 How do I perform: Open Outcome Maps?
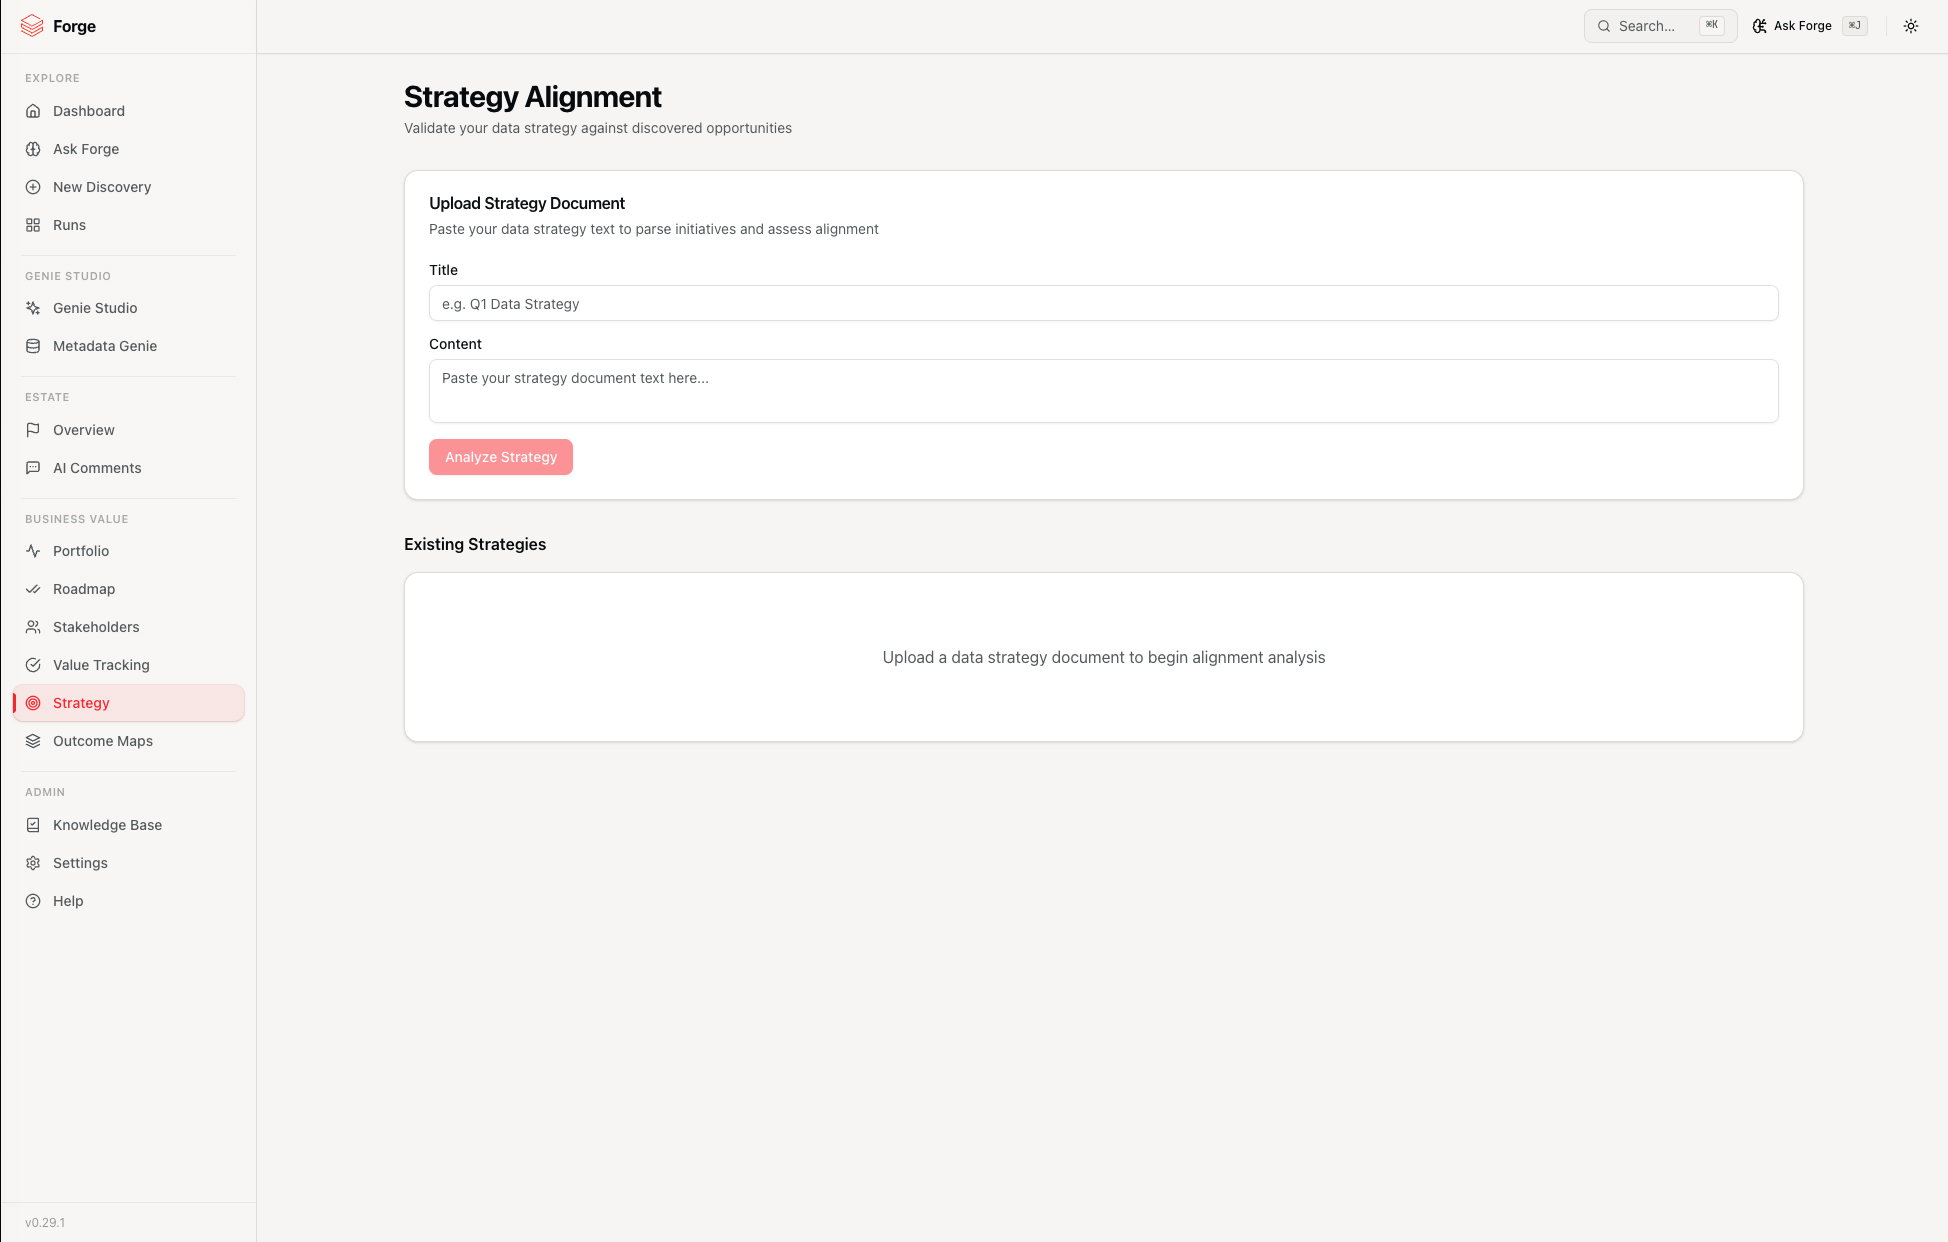129,741
